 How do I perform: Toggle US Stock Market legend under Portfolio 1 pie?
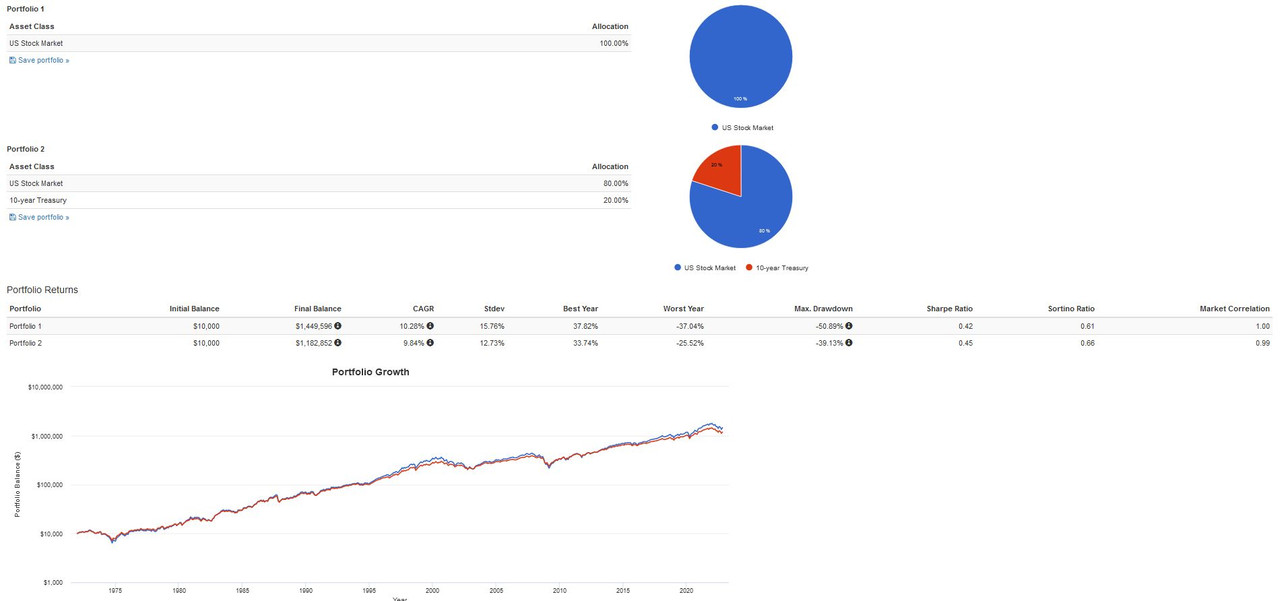coord(742,128)
